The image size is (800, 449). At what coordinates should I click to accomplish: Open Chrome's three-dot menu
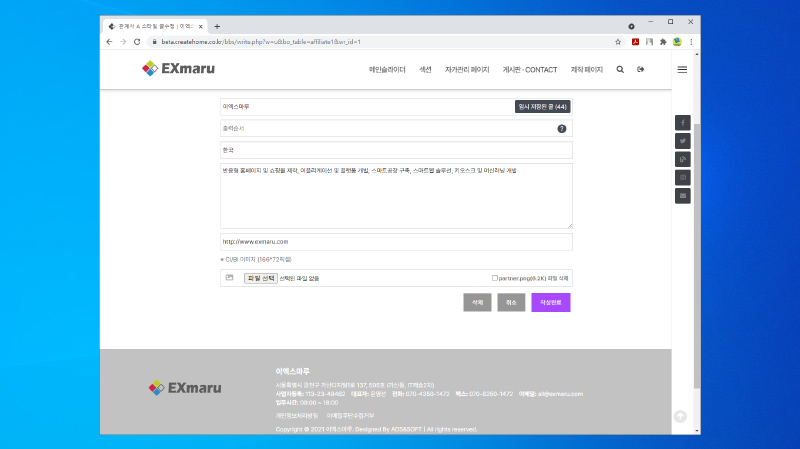click(x=691, y=42)
